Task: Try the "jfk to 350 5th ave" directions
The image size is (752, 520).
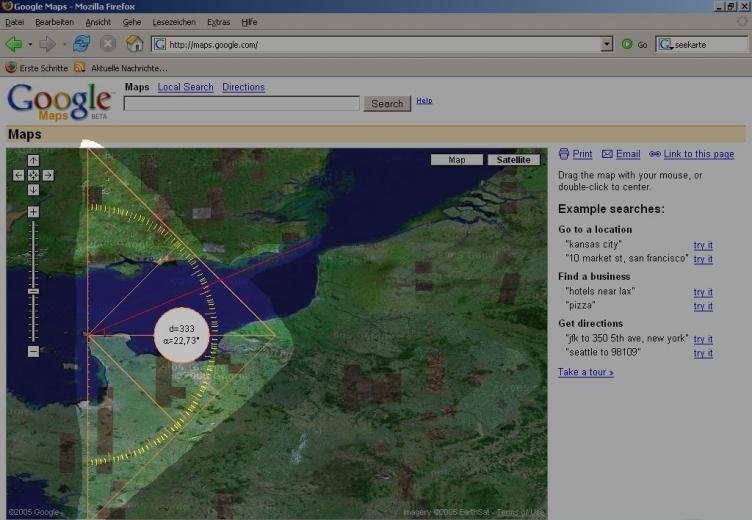Action: pyautogui.click(x=703, y=339)
